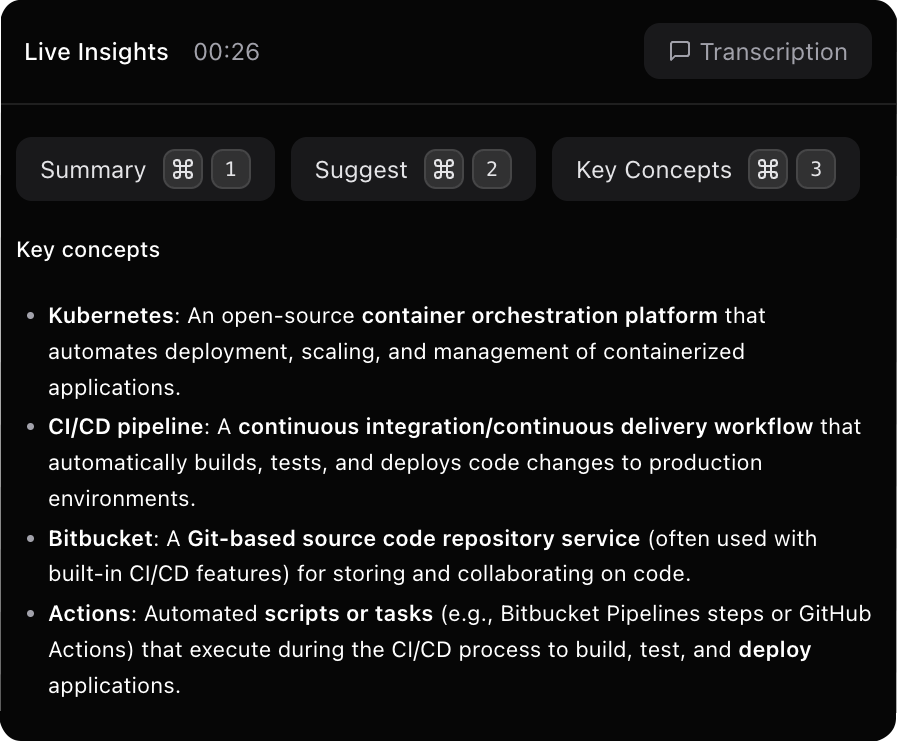Click the "3" shortcut badge on Key Concepts
Viewport: 897px width, 741px height.
pyautogui.click(x=816, y=170)
